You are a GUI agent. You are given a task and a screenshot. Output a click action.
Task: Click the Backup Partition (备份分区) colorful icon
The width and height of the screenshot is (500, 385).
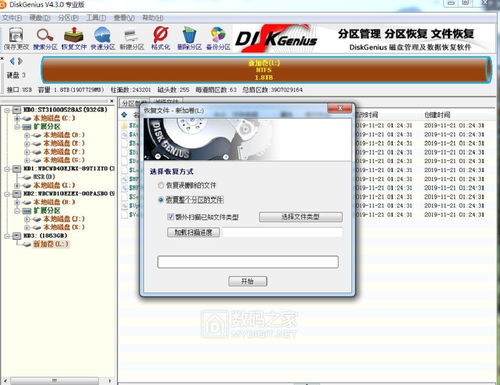218,38
